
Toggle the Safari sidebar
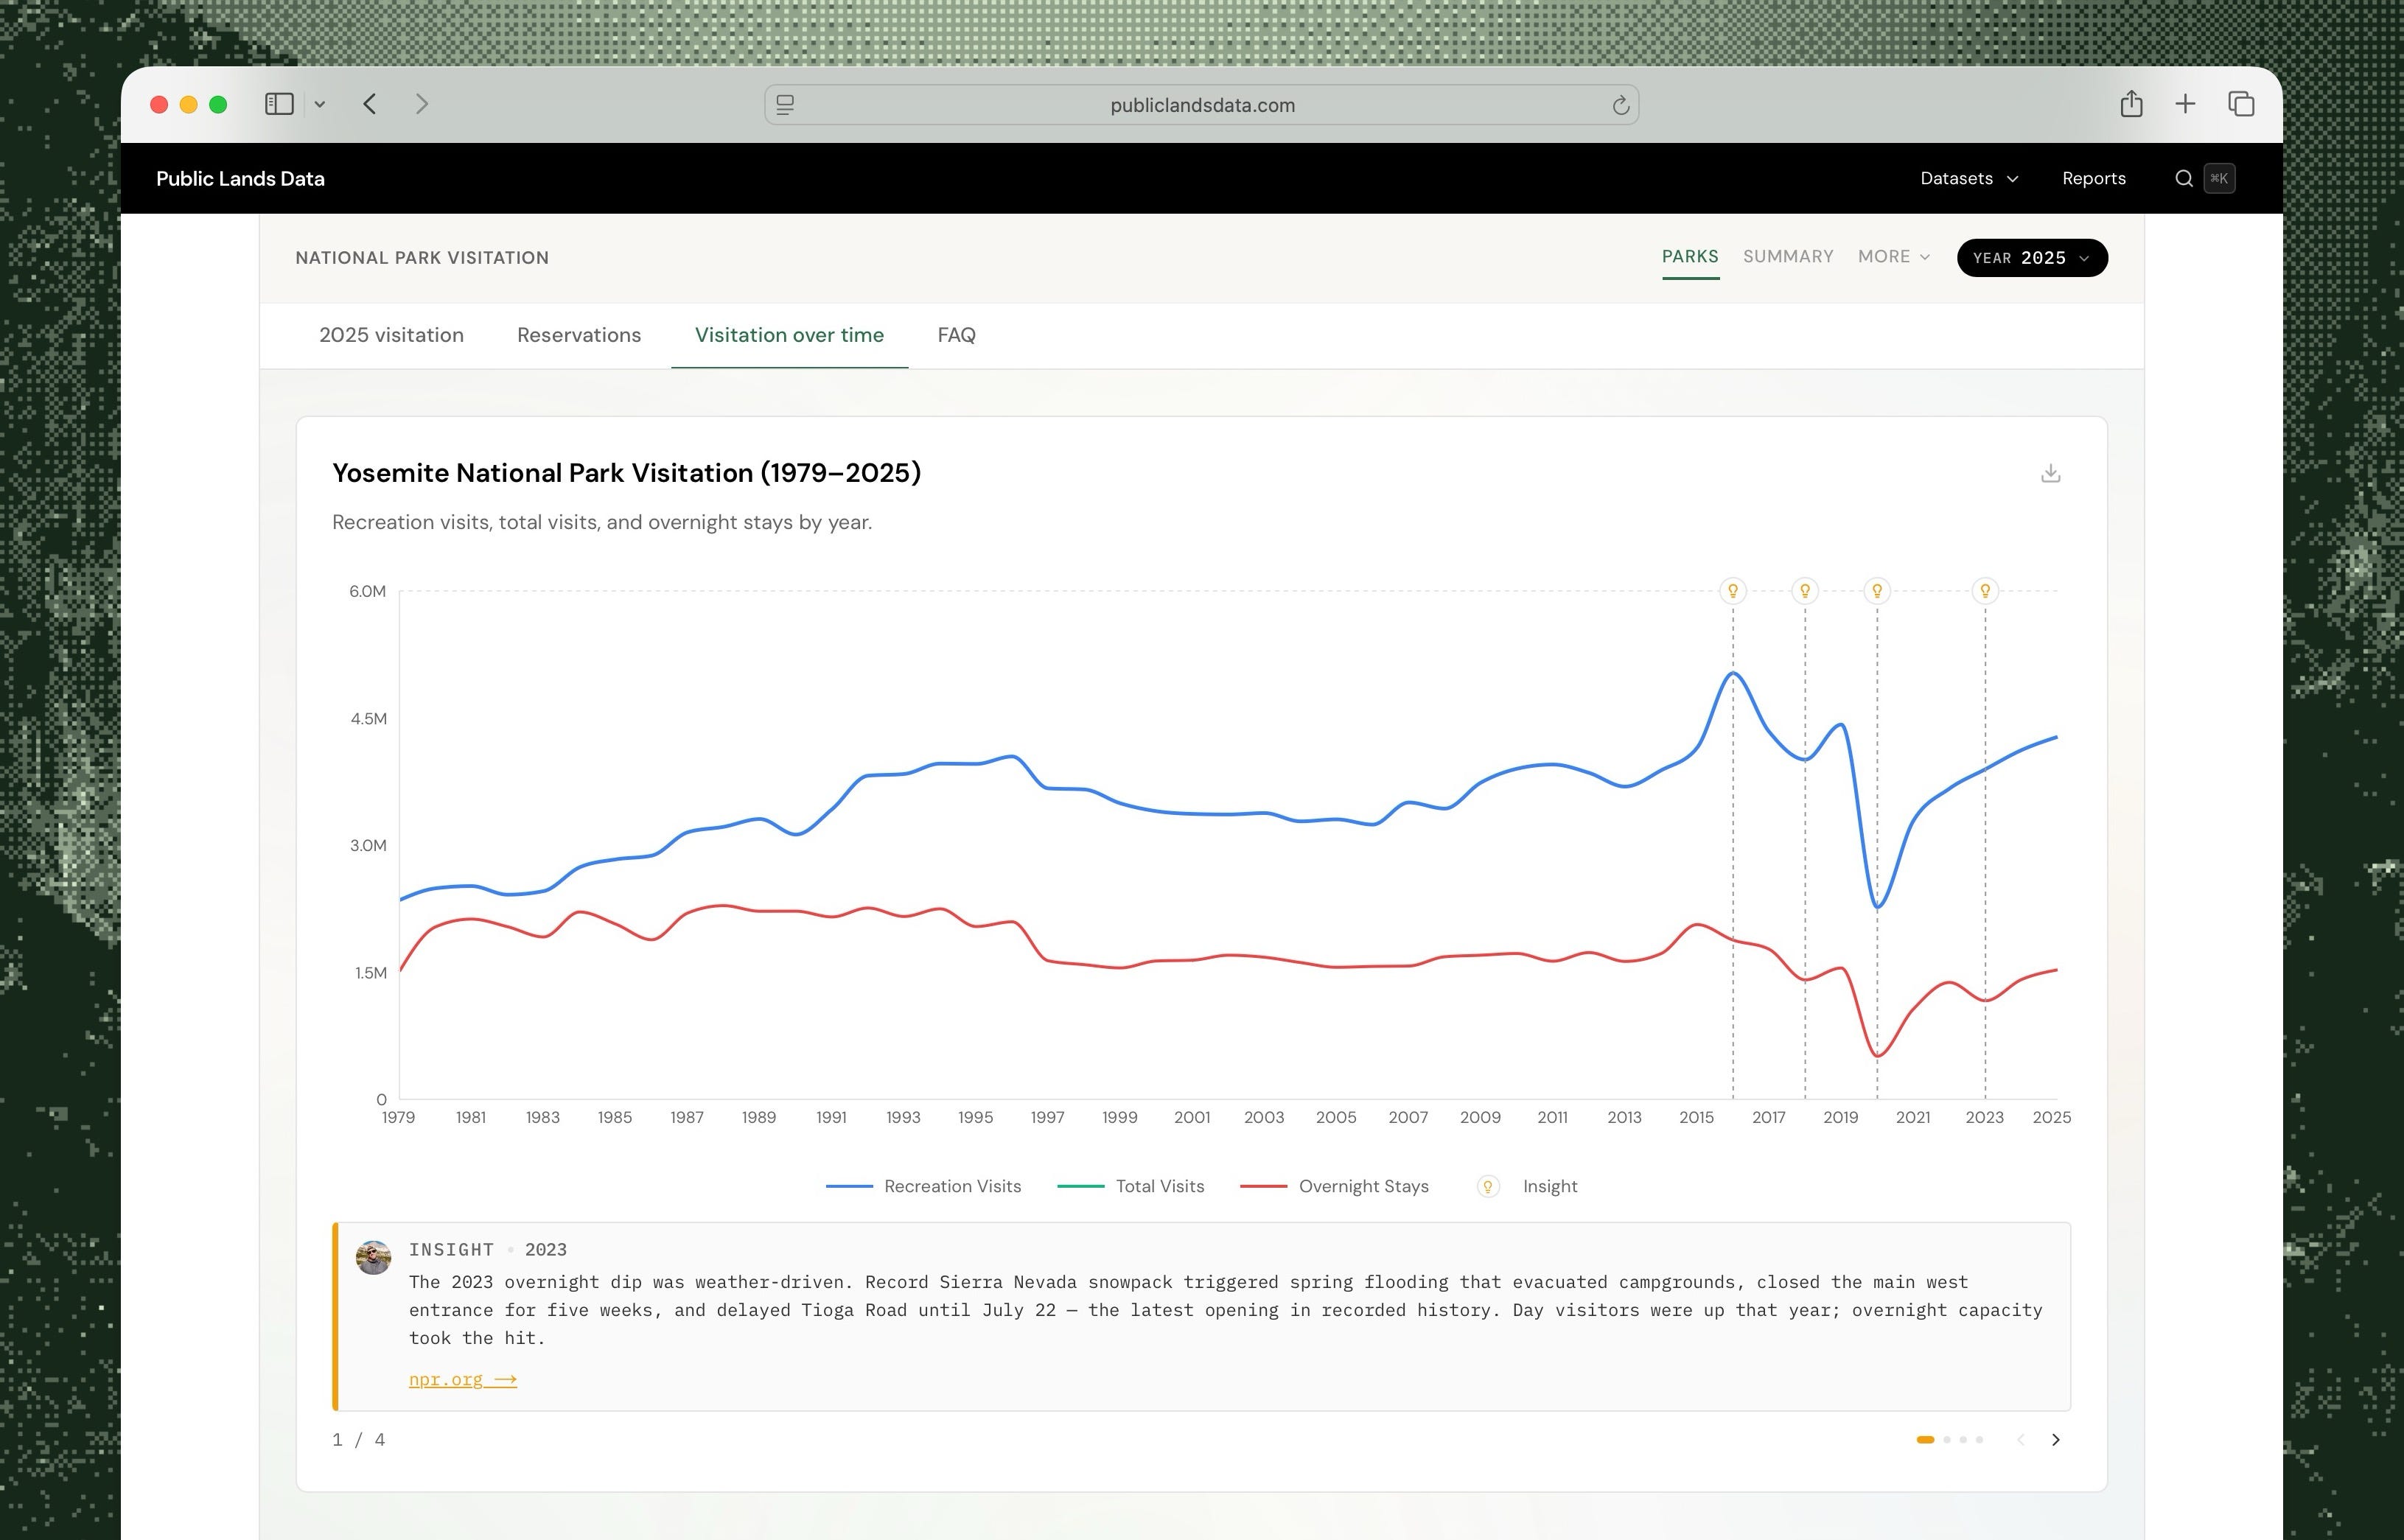coord(279,104)
